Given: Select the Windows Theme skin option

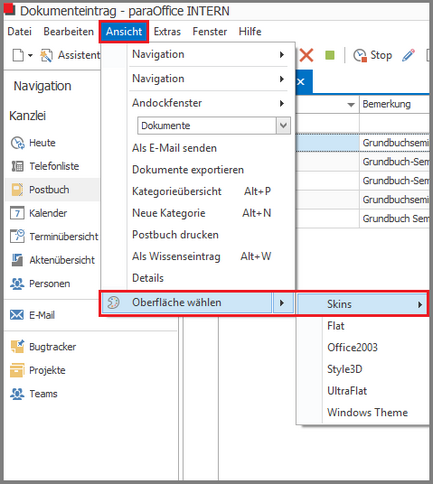Looking at the screenshot, I should 367,412.
